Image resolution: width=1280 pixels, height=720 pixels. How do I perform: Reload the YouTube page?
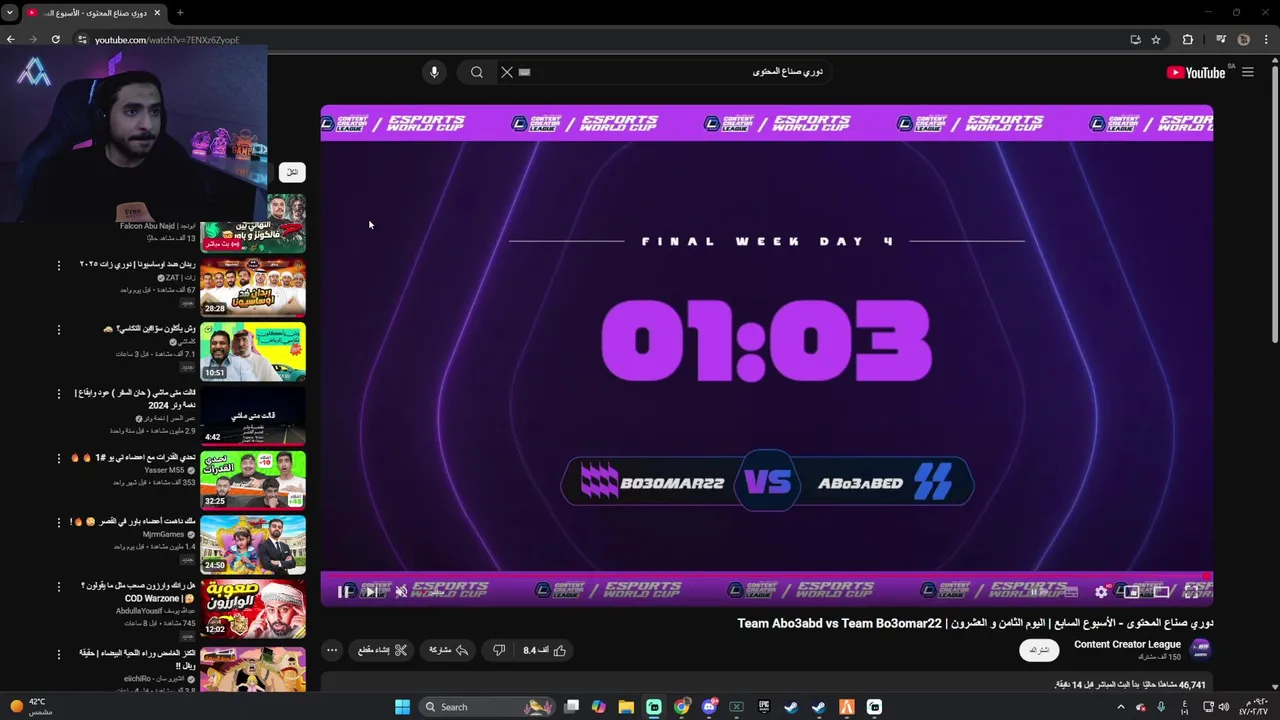pyautogui.click(x=56, y=39)
